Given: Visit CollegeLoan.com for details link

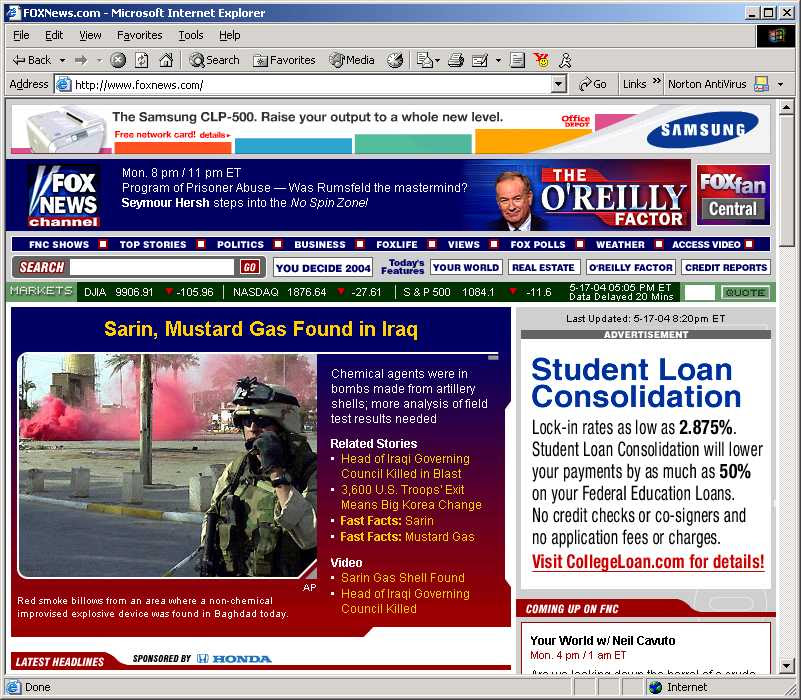Looking at the screenshot, I should pos(648,562).
